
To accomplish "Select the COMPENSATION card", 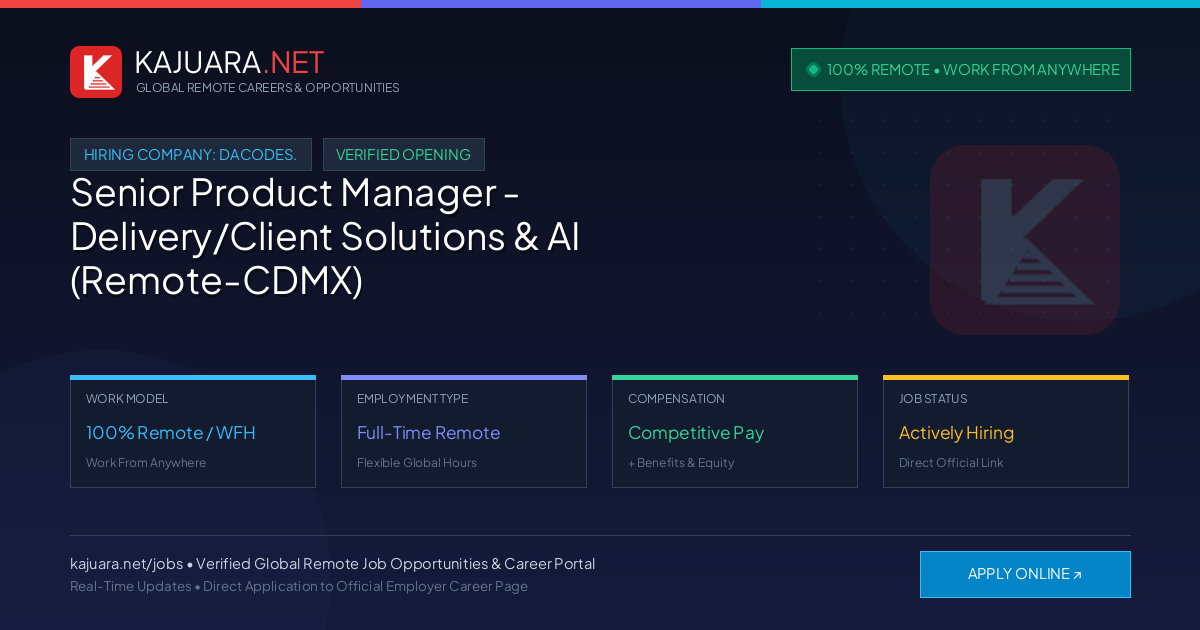I will click(735, 432).
